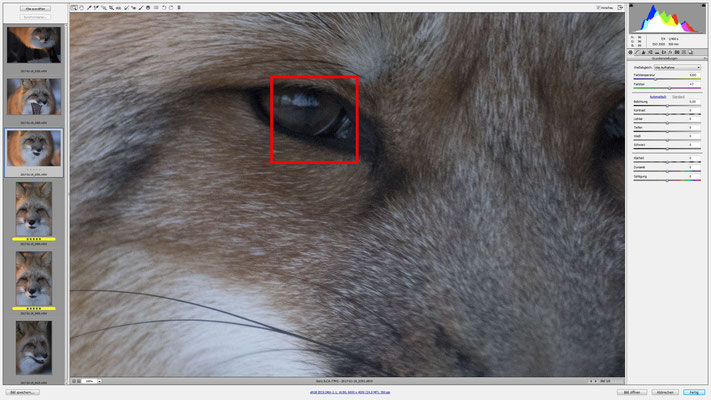This screenshot has height=400, width=711.
Task: Select the Spot Removal tool
Action: (126, 8)
